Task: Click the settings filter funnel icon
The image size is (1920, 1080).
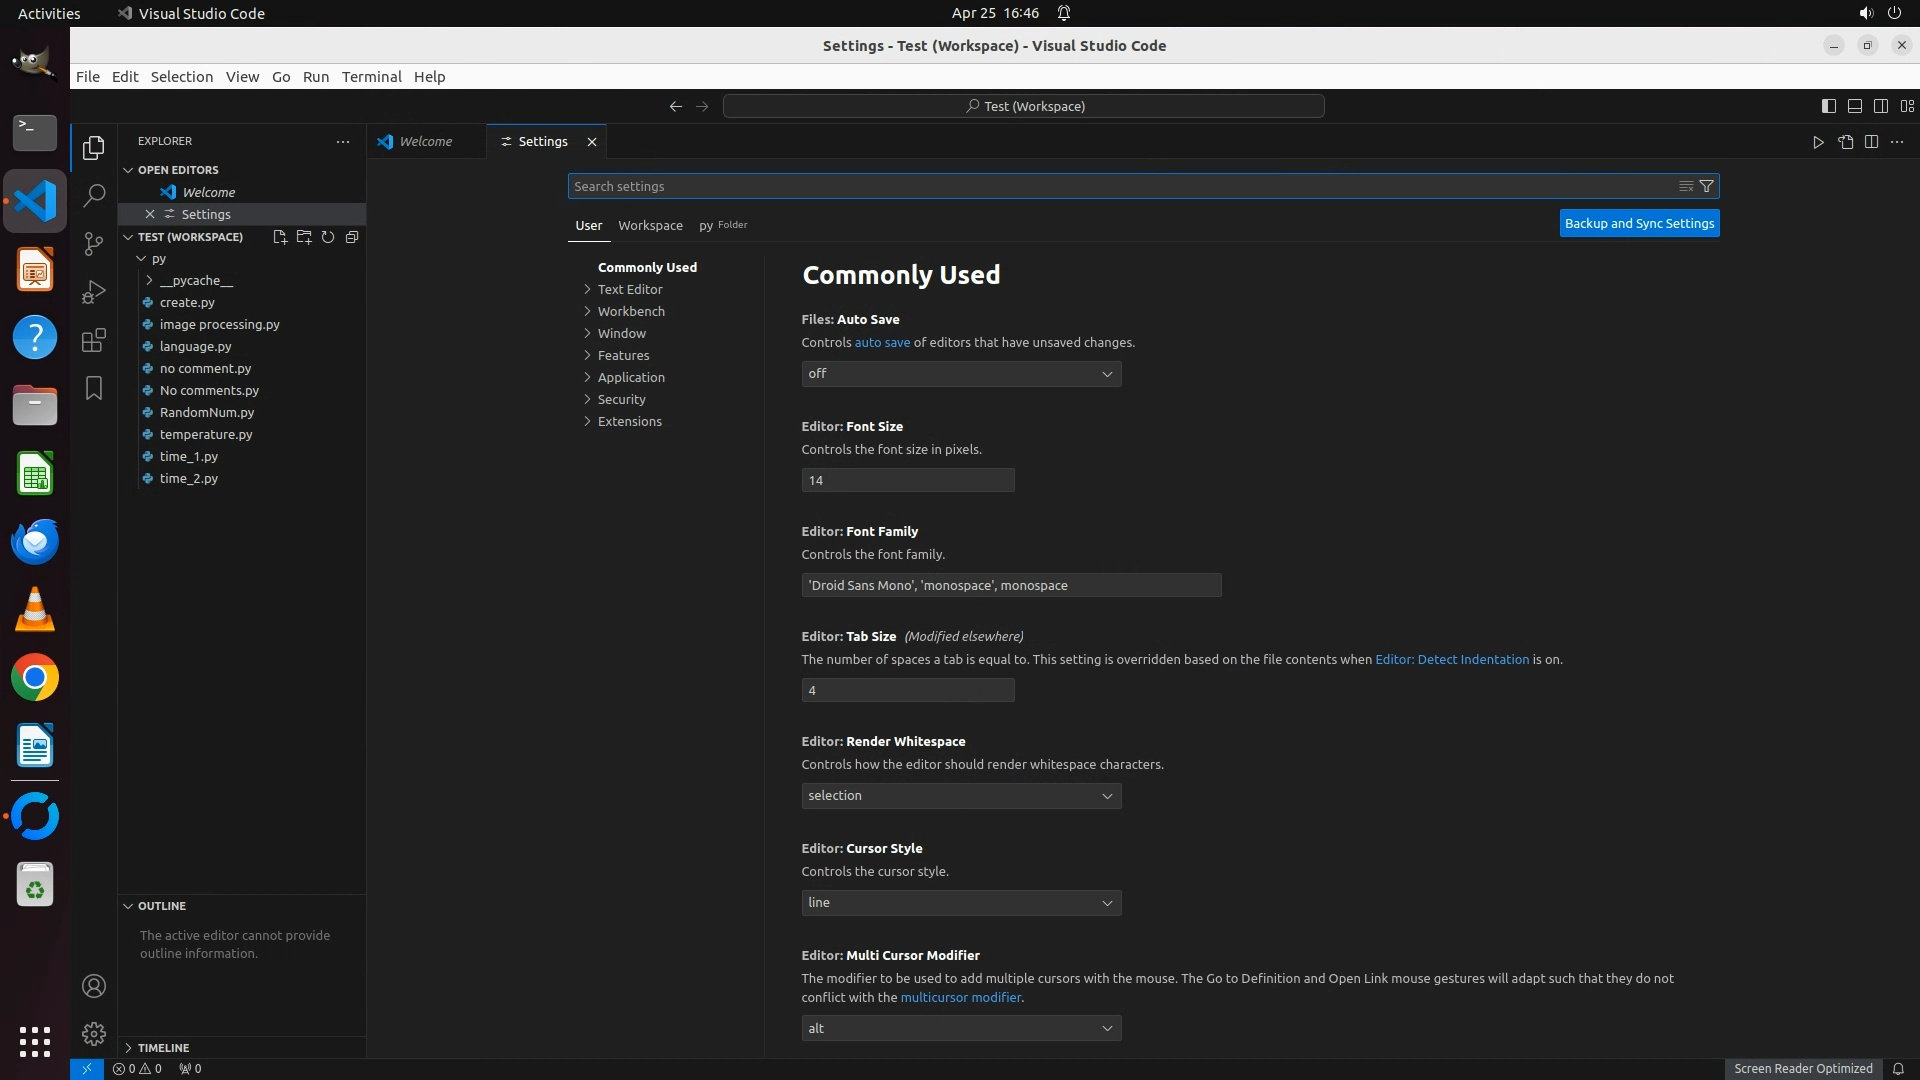Action: (x=1707, y=186)
